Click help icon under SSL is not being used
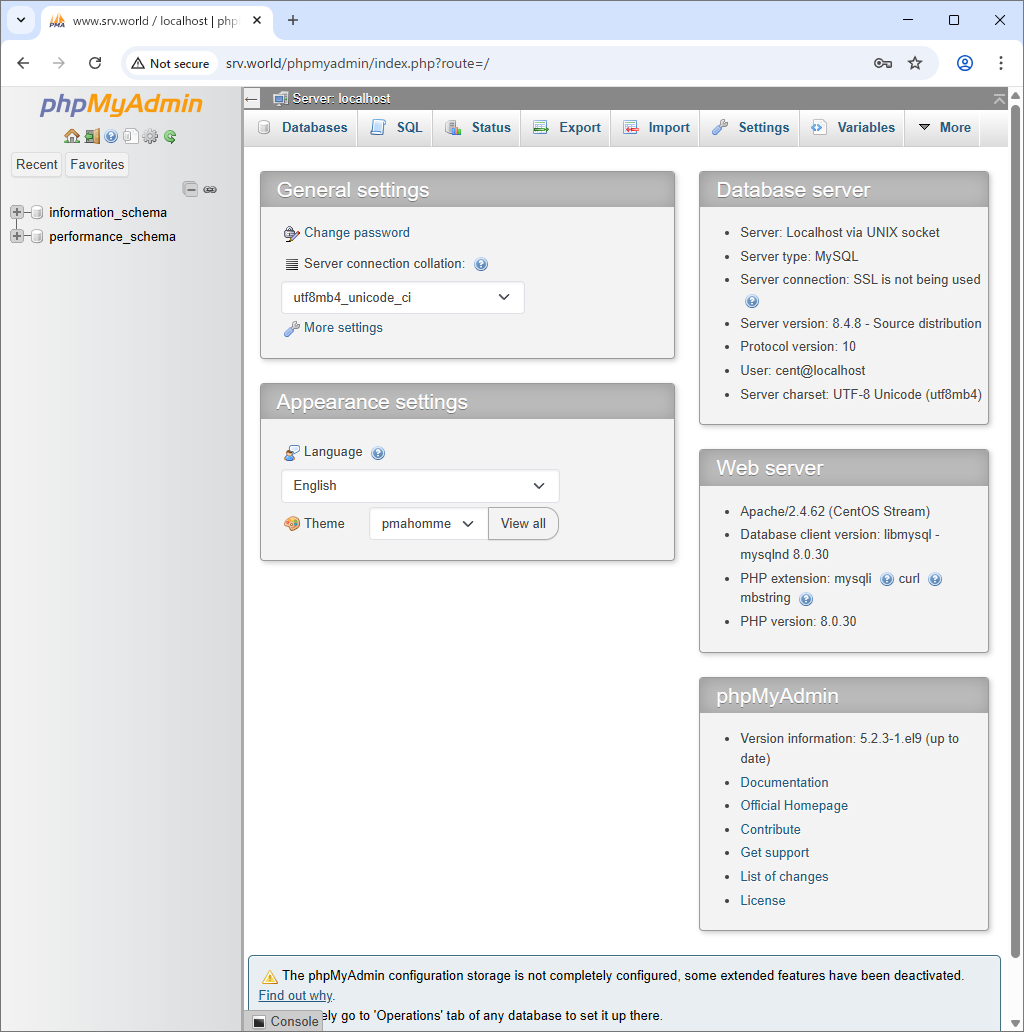This screenshot has width=1024, height=1032. 752,301
